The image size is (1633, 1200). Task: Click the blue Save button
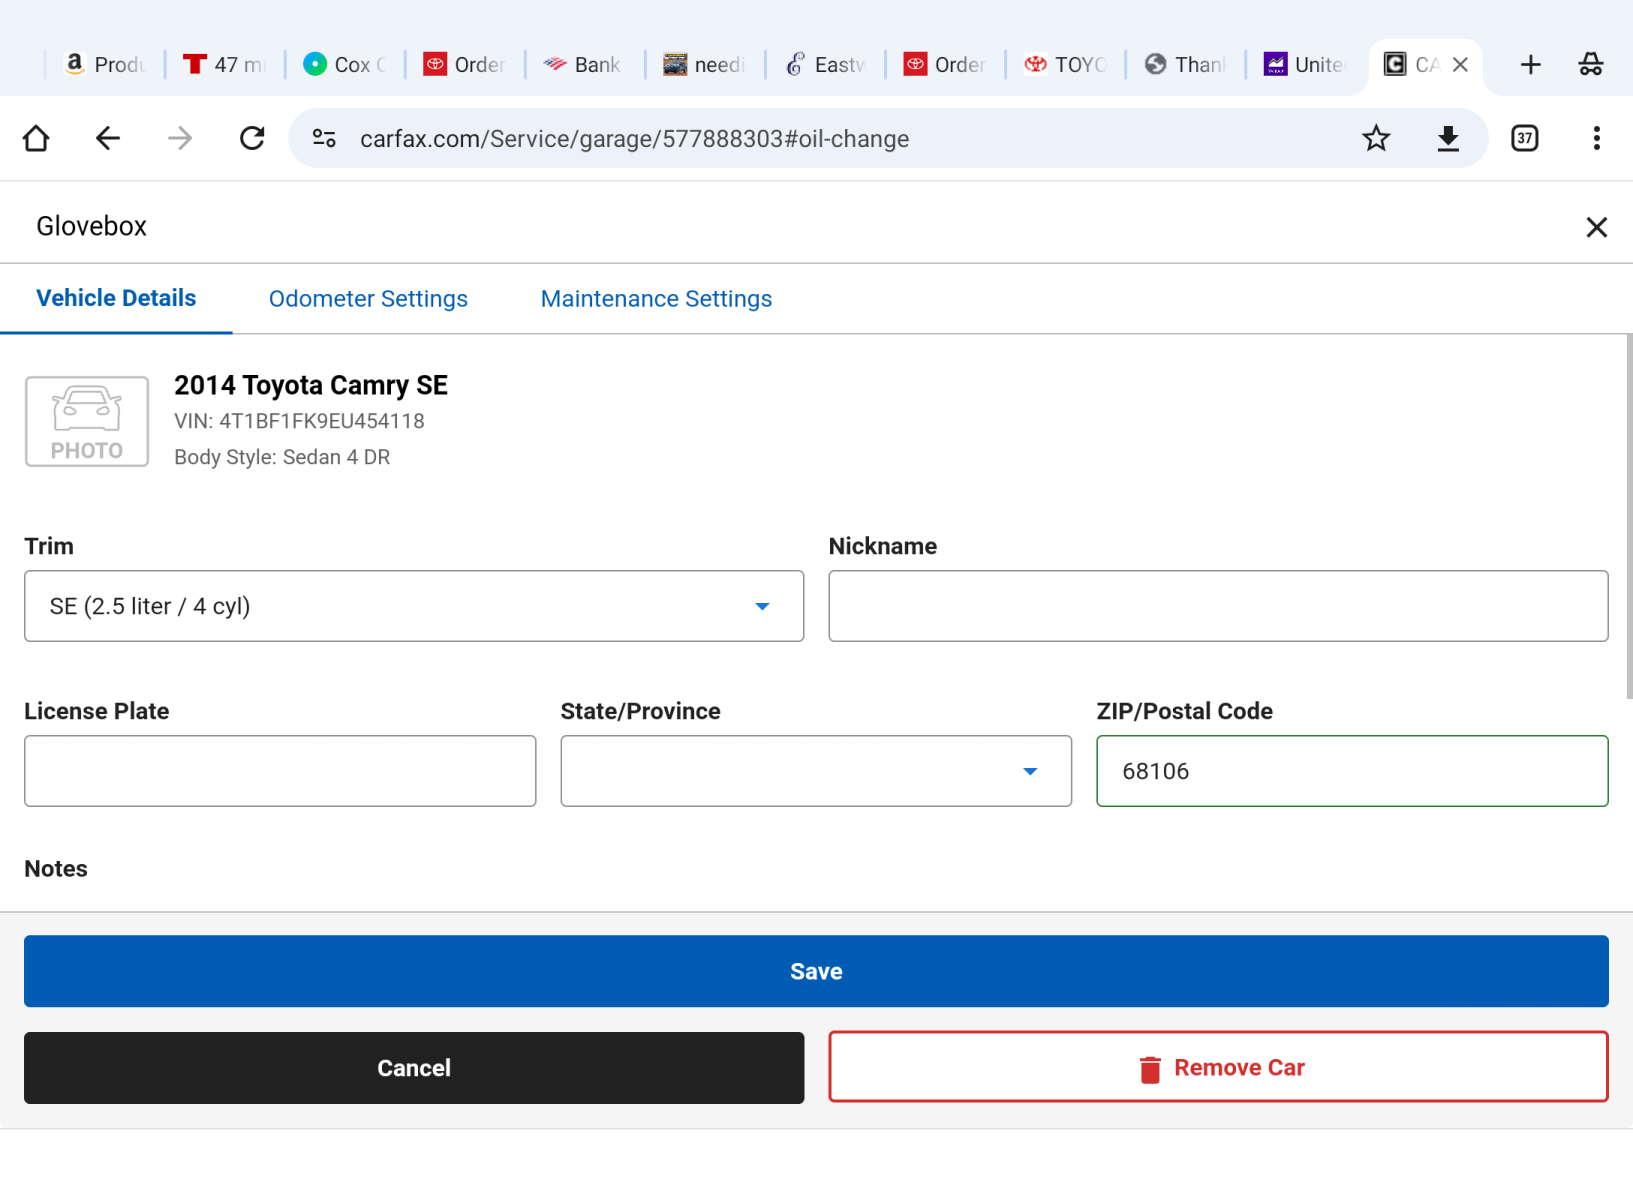coord(816,971)
